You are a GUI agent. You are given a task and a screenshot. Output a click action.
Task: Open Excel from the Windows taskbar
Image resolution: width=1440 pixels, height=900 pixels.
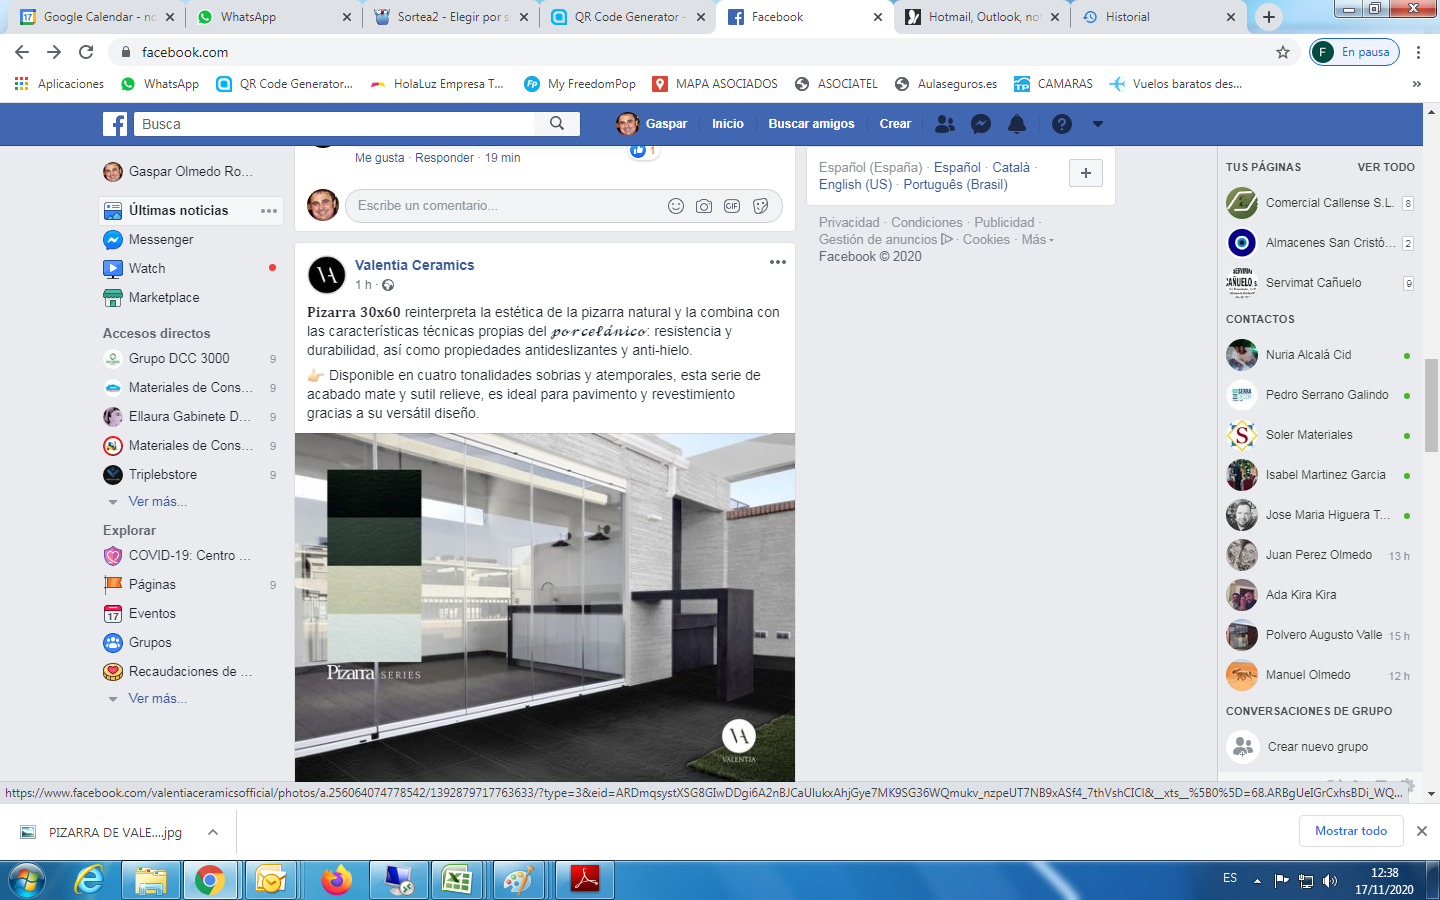point(457,880)
